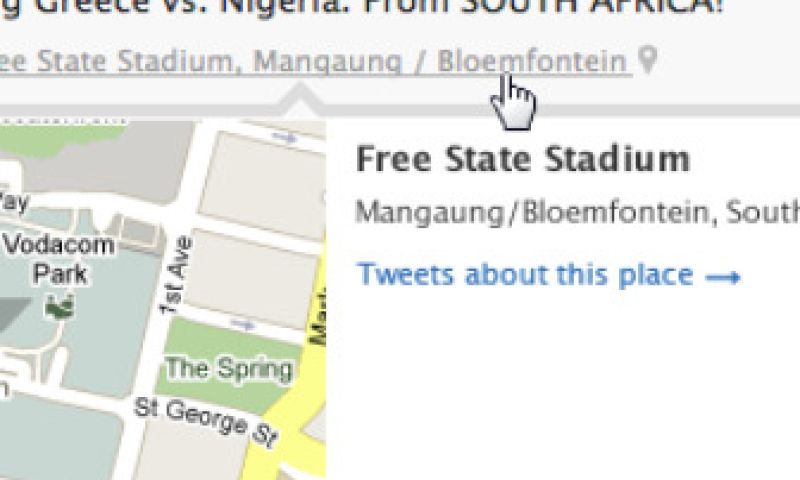The height and width of the screenshot is (480, 800).
Task: Click the gray city block right of 1st Ave
Action: click(x=253, y=270)
